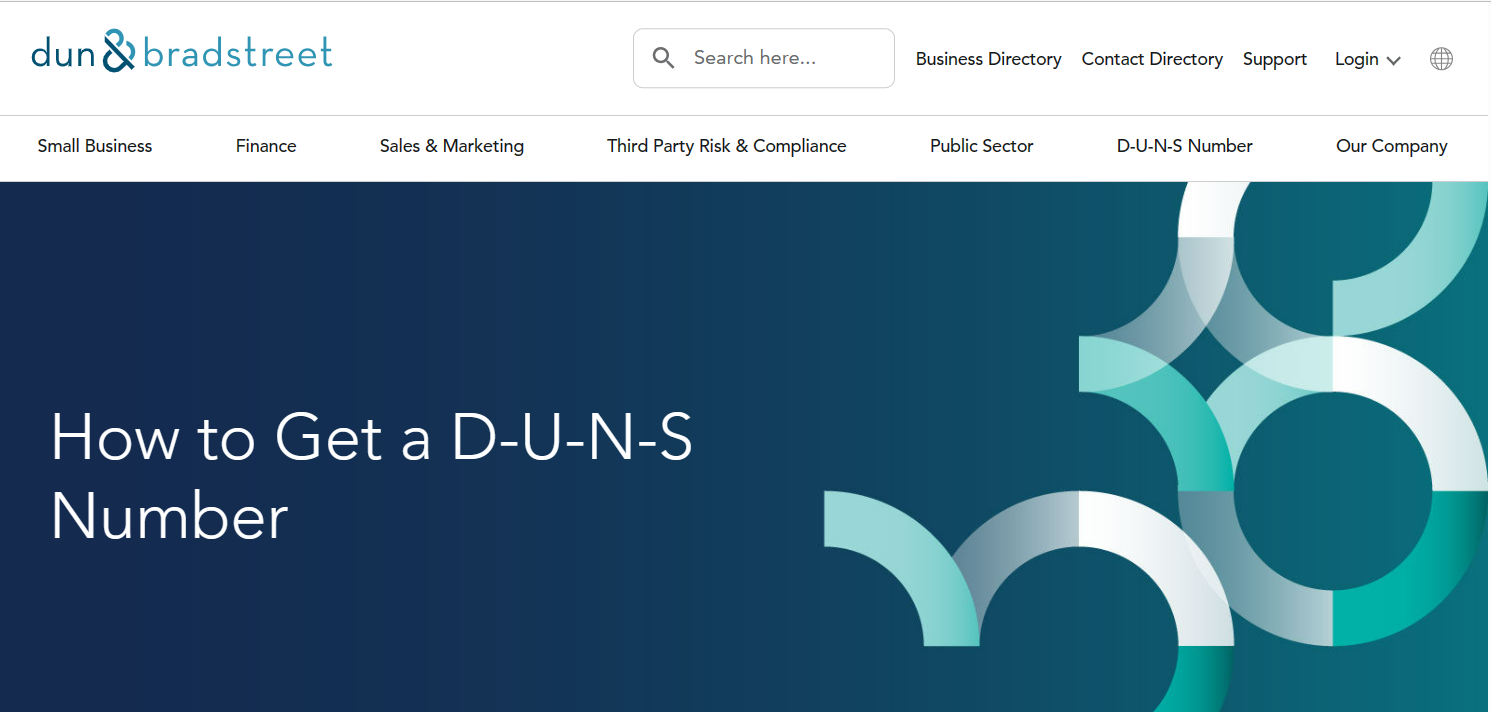Open the Contact Directory page
Image resolution: width=1491 pixels, height=712 pixels.
coord(1151,59)
